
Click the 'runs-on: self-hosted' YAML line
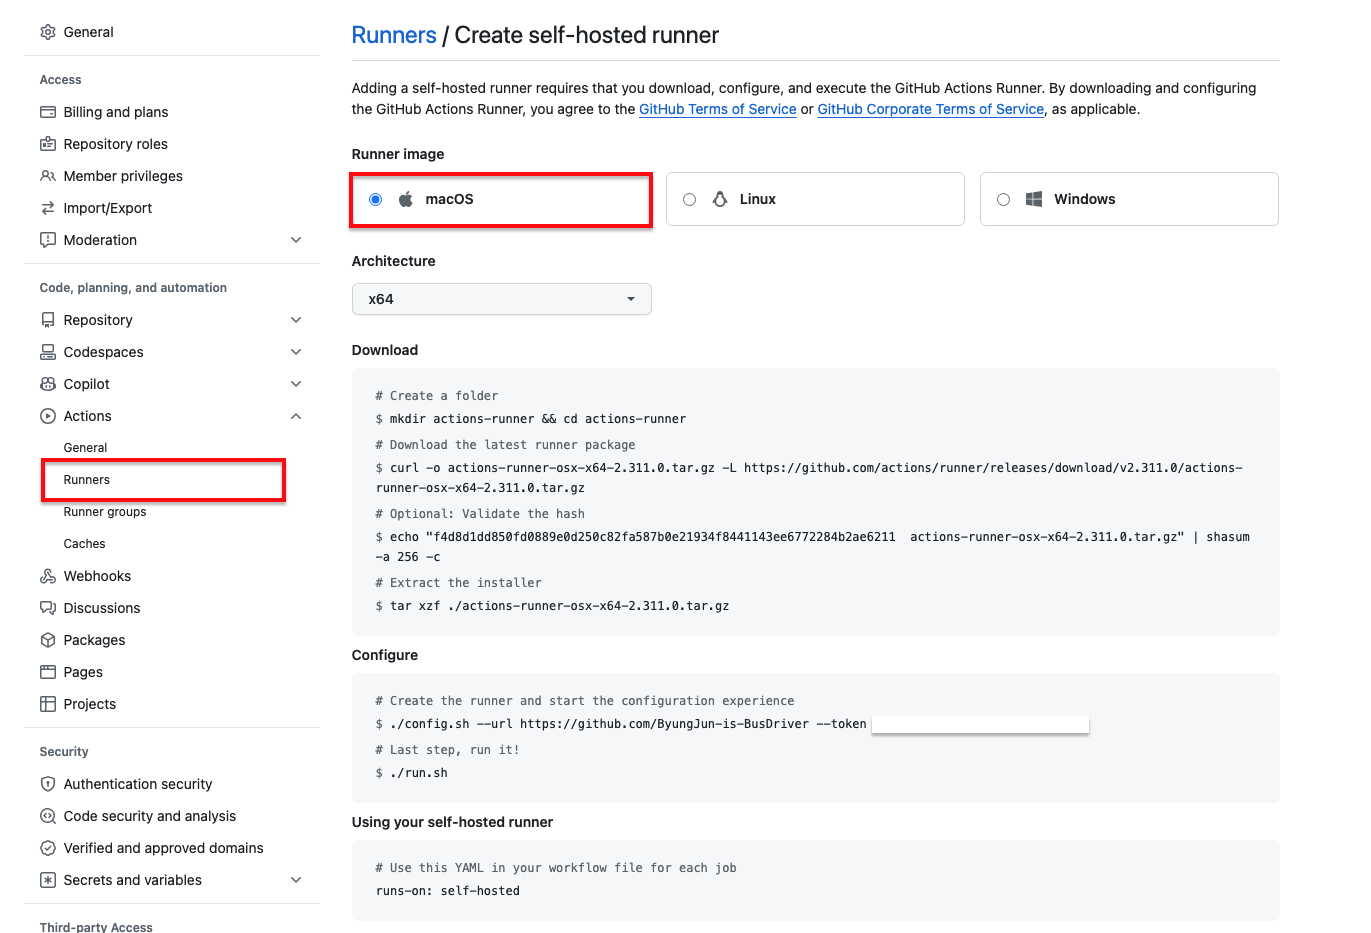[448, 891]
